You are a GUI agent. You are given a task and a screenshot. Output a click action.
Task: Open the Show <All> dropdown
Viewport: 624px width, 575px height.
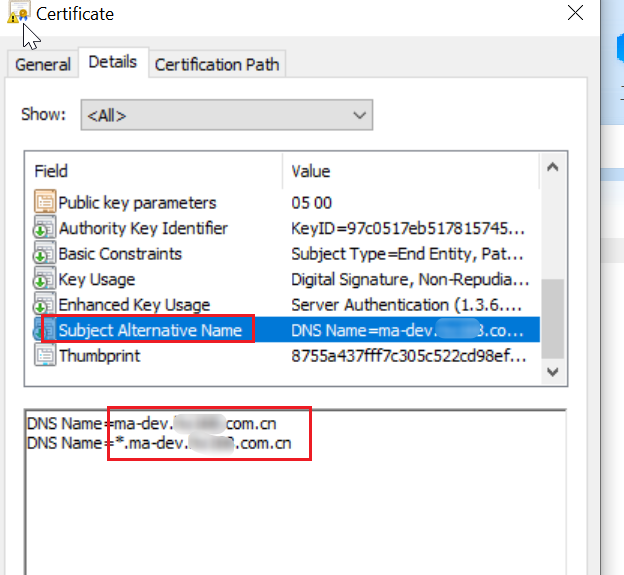click(x=226, y=115)
